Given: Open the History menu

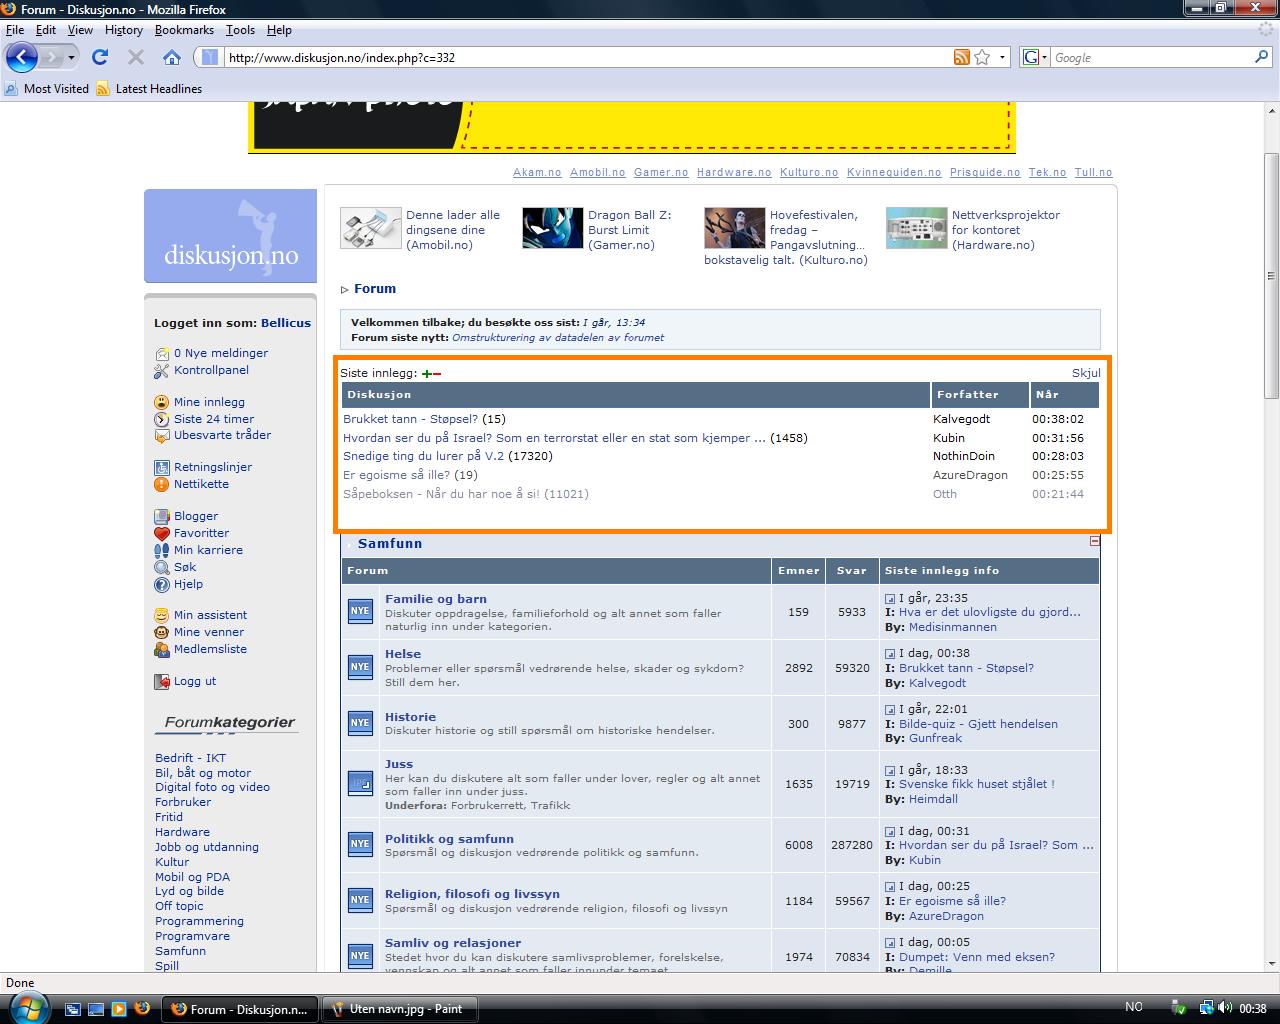Looking at the screenshot, I should pos(124,30).
